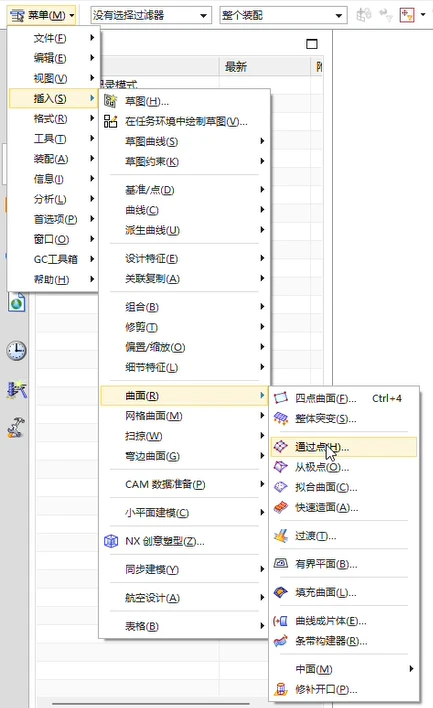Expand 关联复制(A) submenu
The image size is (433, 708).
pos(185,279)
